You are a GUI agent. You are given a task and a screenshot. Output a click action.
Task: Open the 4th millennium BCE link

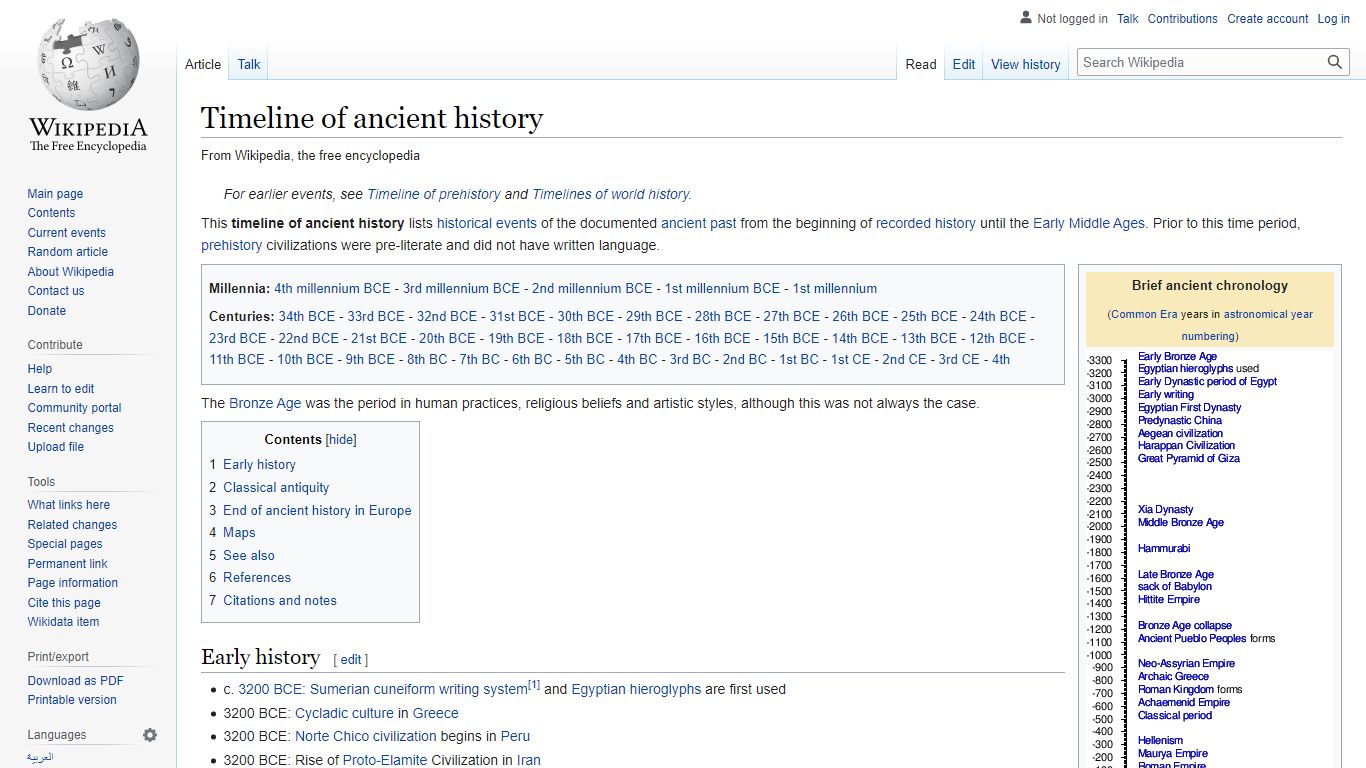[332, 288]
